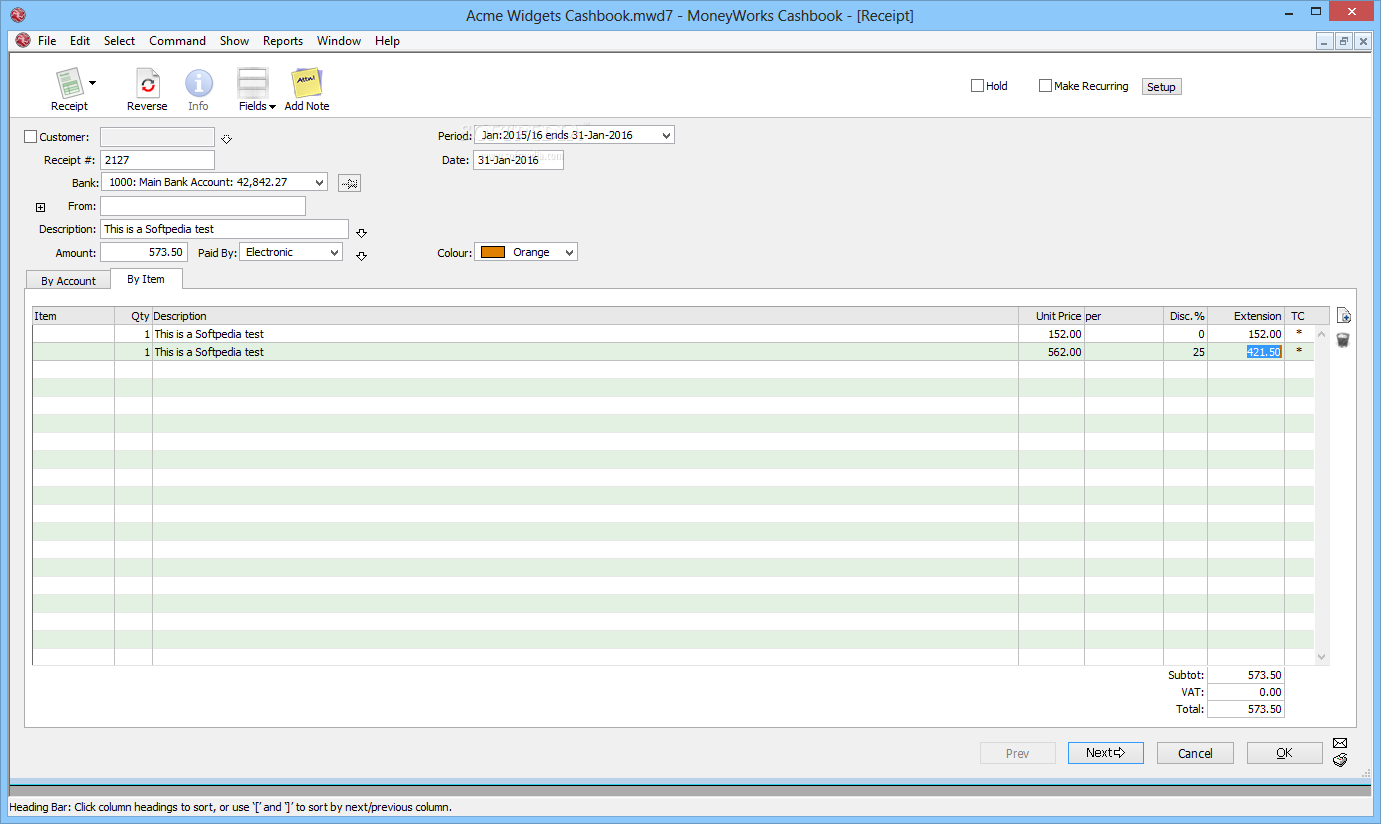Click the 562.00 unit price cell

tap(1051, 352)
